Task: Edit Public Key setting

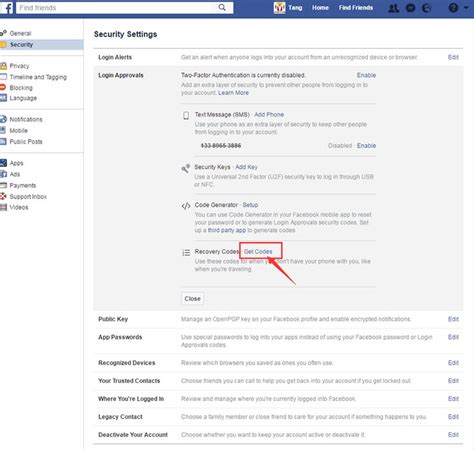Action: [x=453, y=319]
